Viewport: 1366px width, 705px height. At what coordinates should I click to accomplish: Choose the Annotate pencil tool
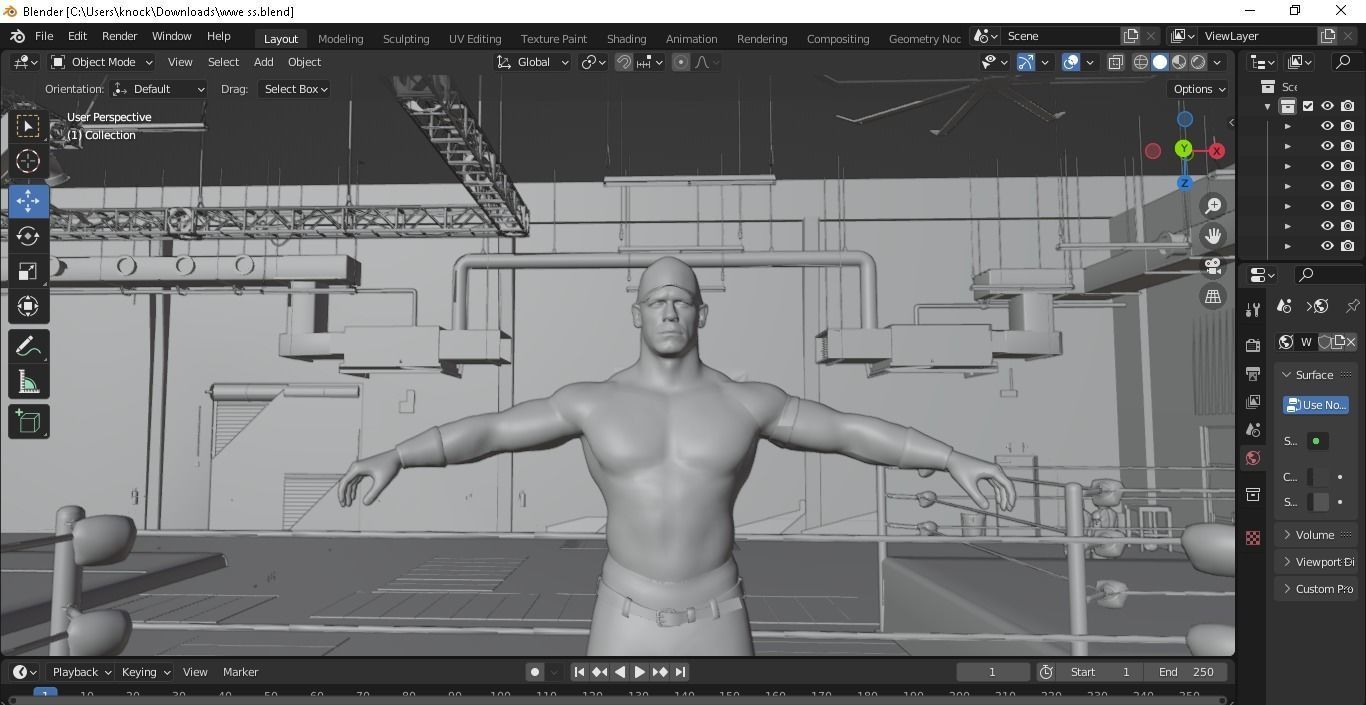pos(28,347)
